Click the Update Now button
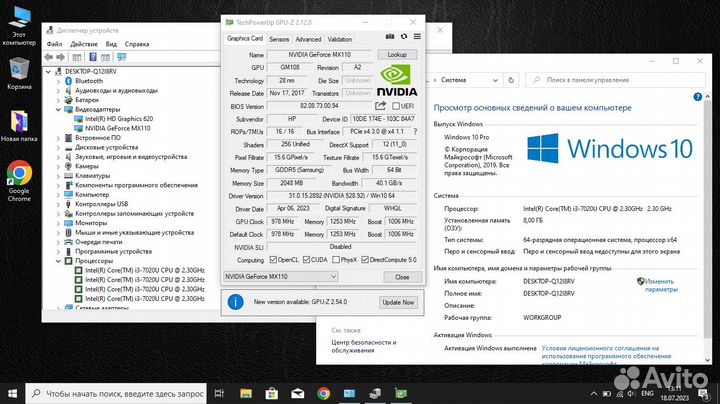 pyautogui.click(x=398, y=303)
